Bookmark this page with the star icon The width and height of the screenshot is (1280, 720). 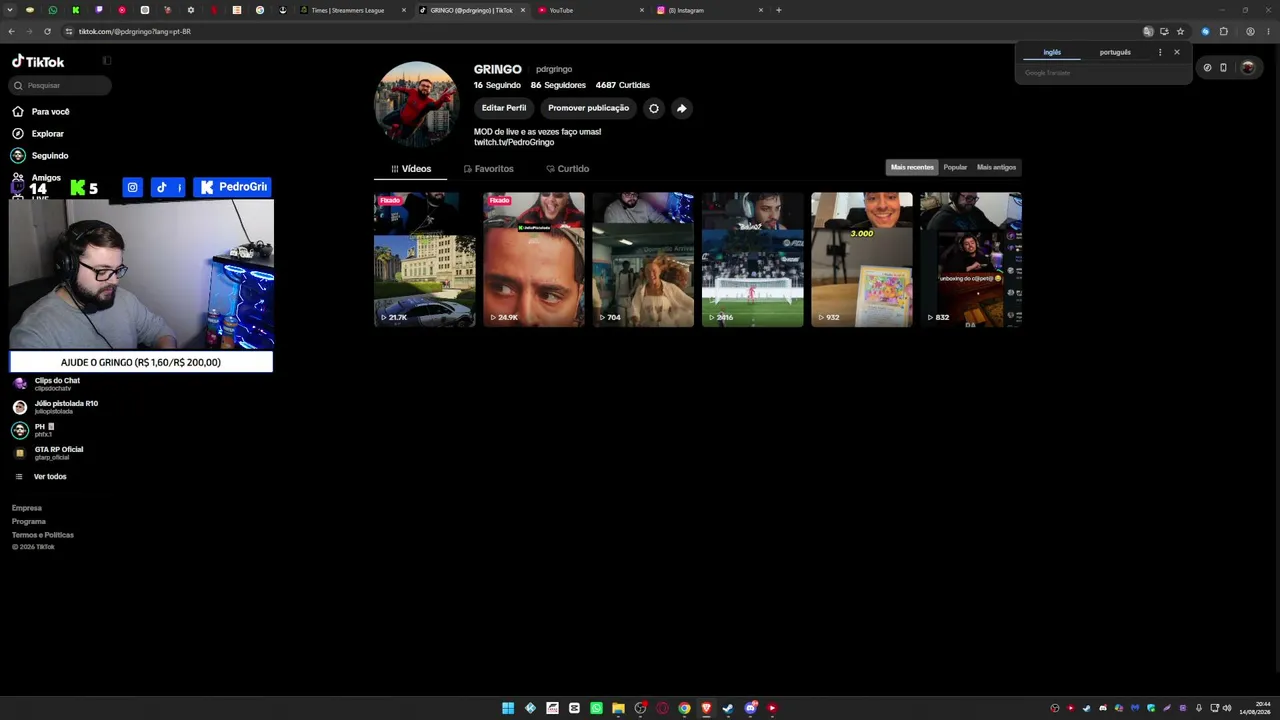point(1180,31)
